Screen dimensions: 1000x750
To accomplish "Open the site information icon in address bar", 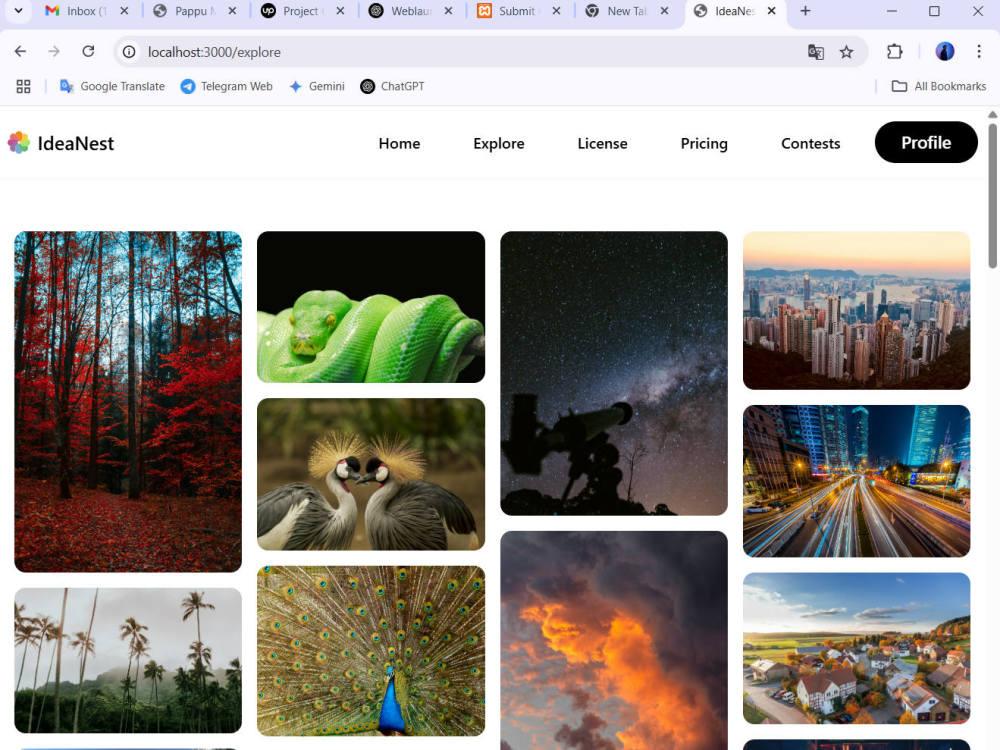I will pyautogui.click(x=129, y=52).
